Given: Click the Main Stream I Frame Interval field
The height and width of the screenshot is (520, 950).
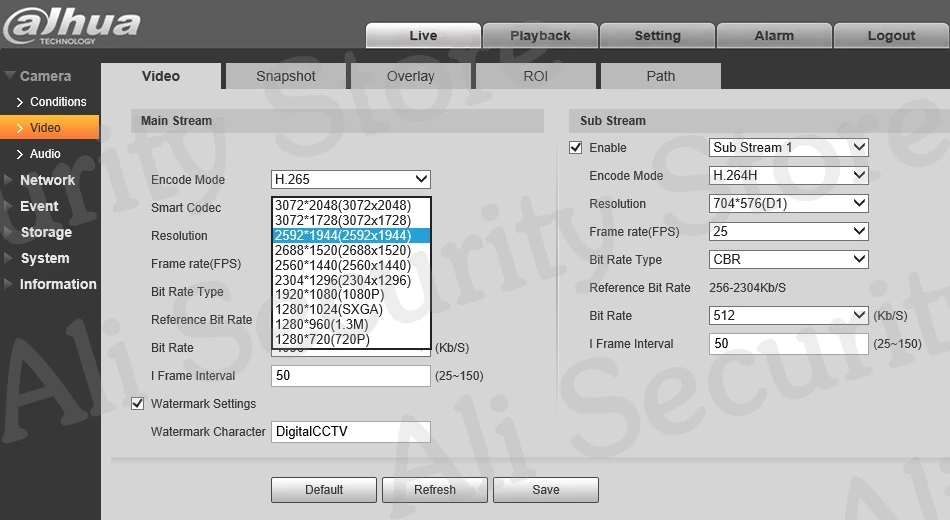Looking at the screenshot, I should pos(351,376).
